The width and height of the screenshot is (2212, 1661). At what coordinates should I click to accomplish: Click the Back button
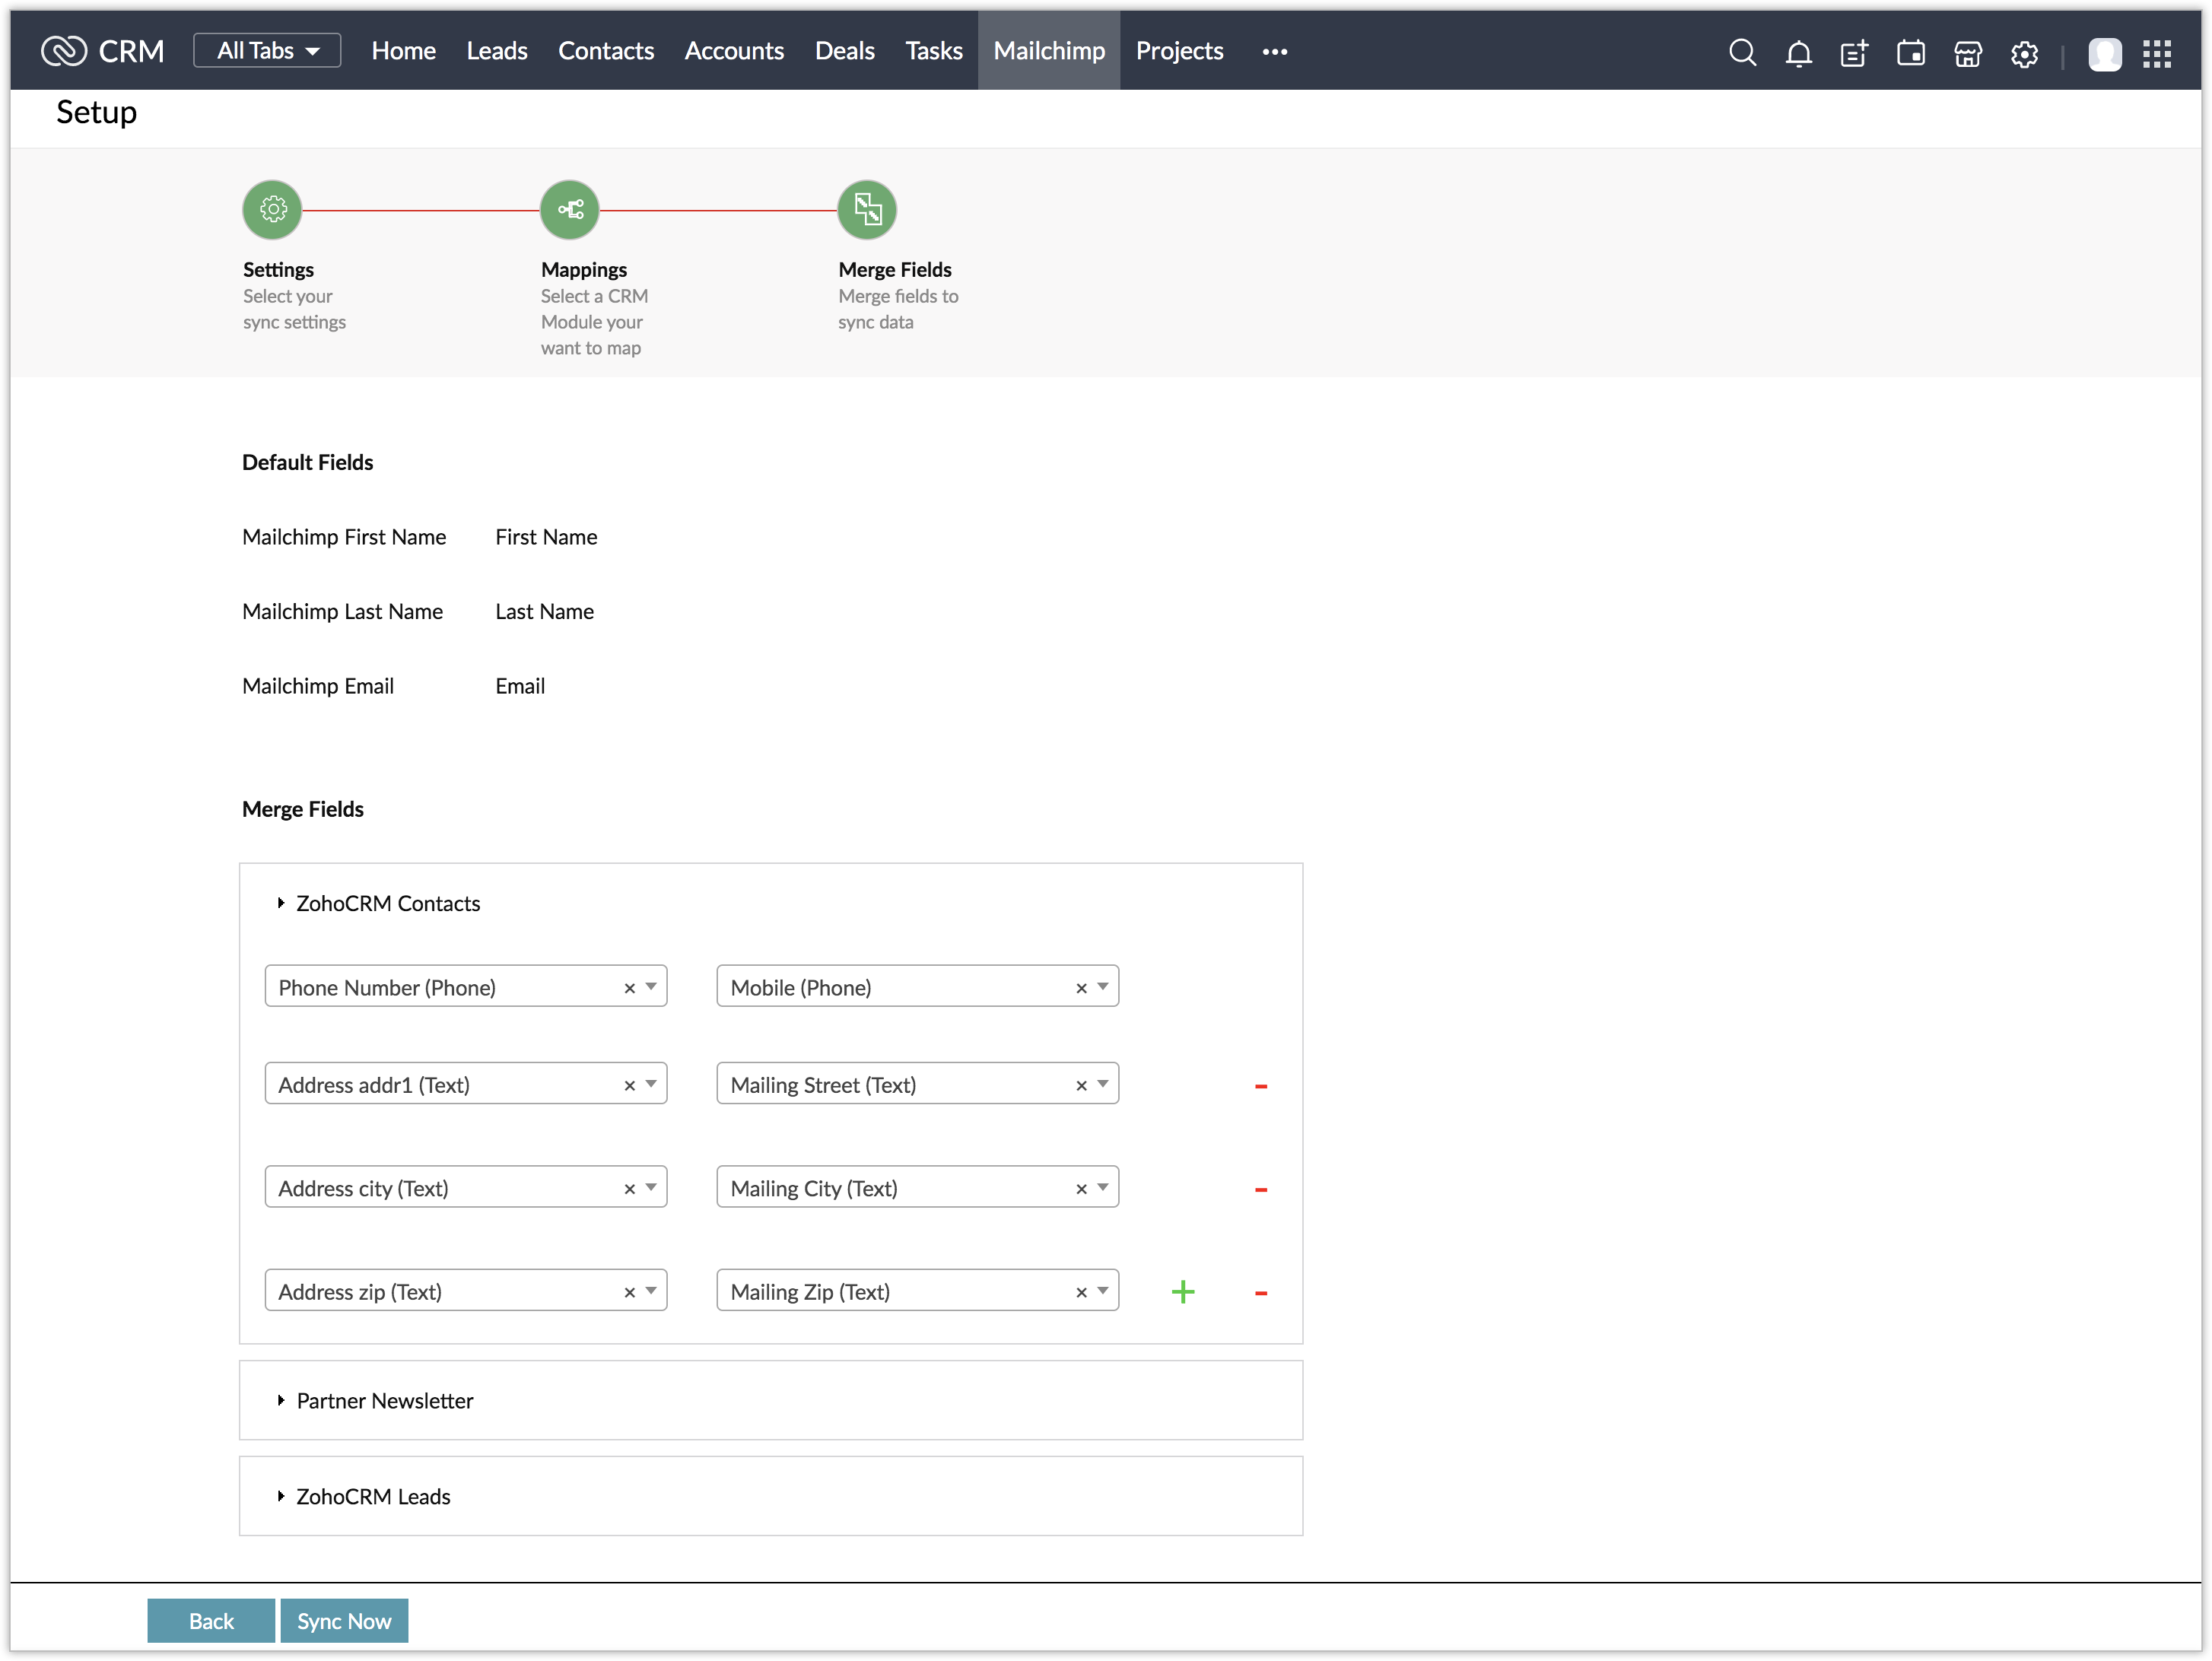211,1620
